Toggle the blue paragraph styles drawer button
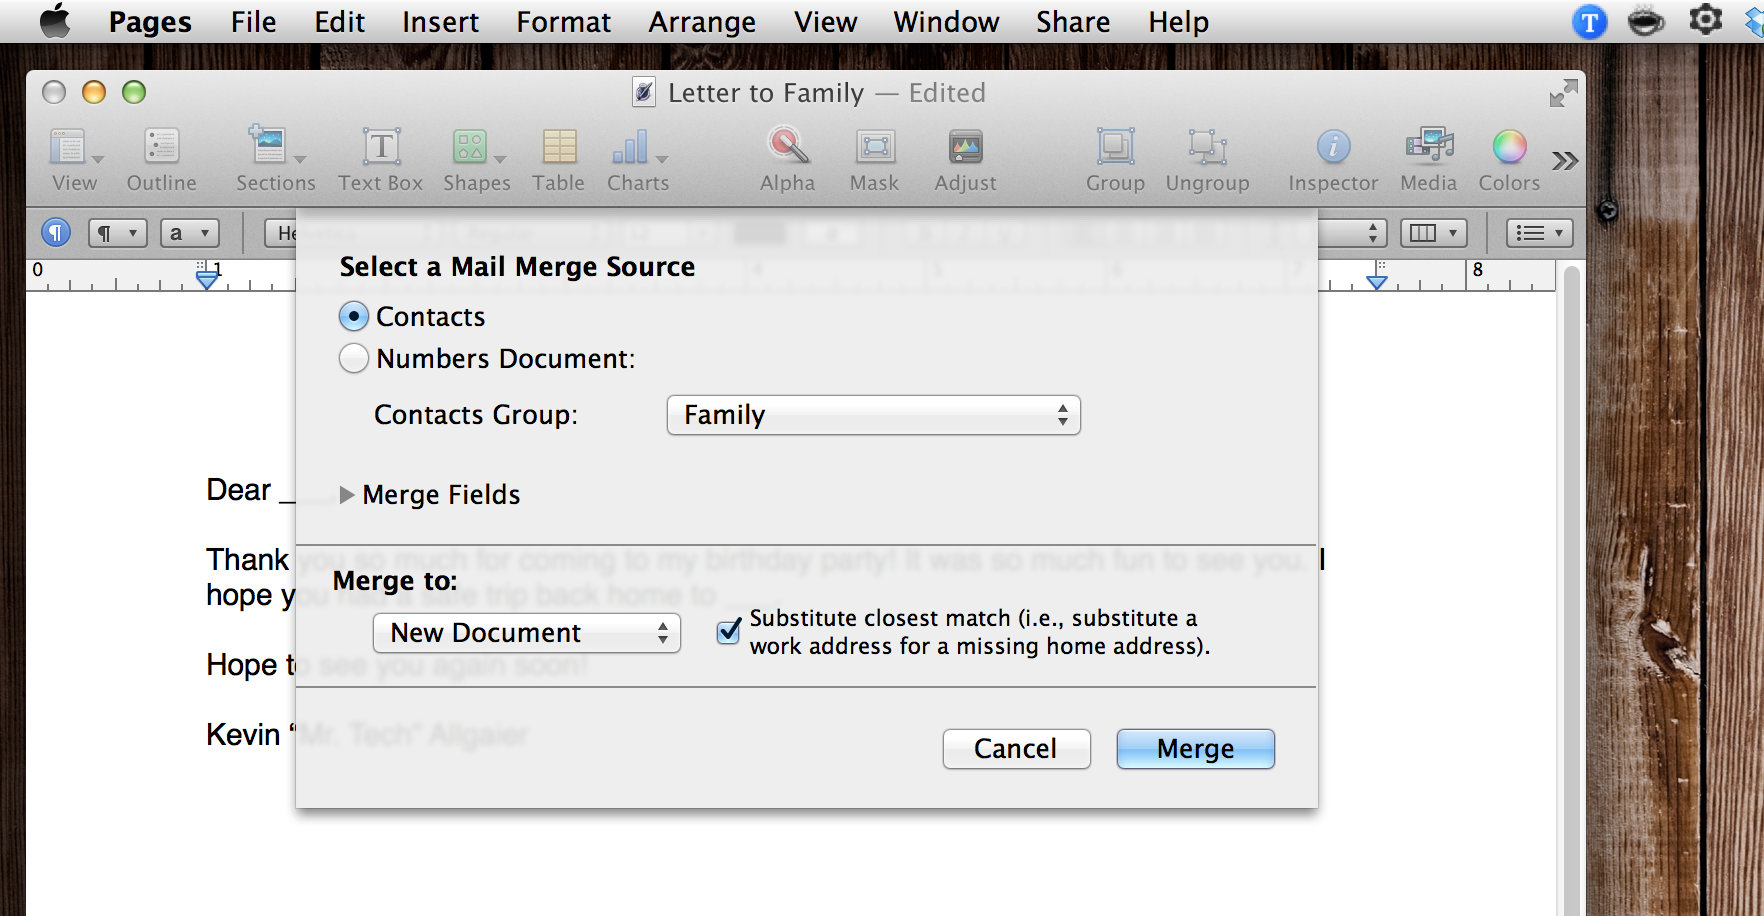Image resolution: width=1764 pixels, height=916 pixels. [56, 233]
